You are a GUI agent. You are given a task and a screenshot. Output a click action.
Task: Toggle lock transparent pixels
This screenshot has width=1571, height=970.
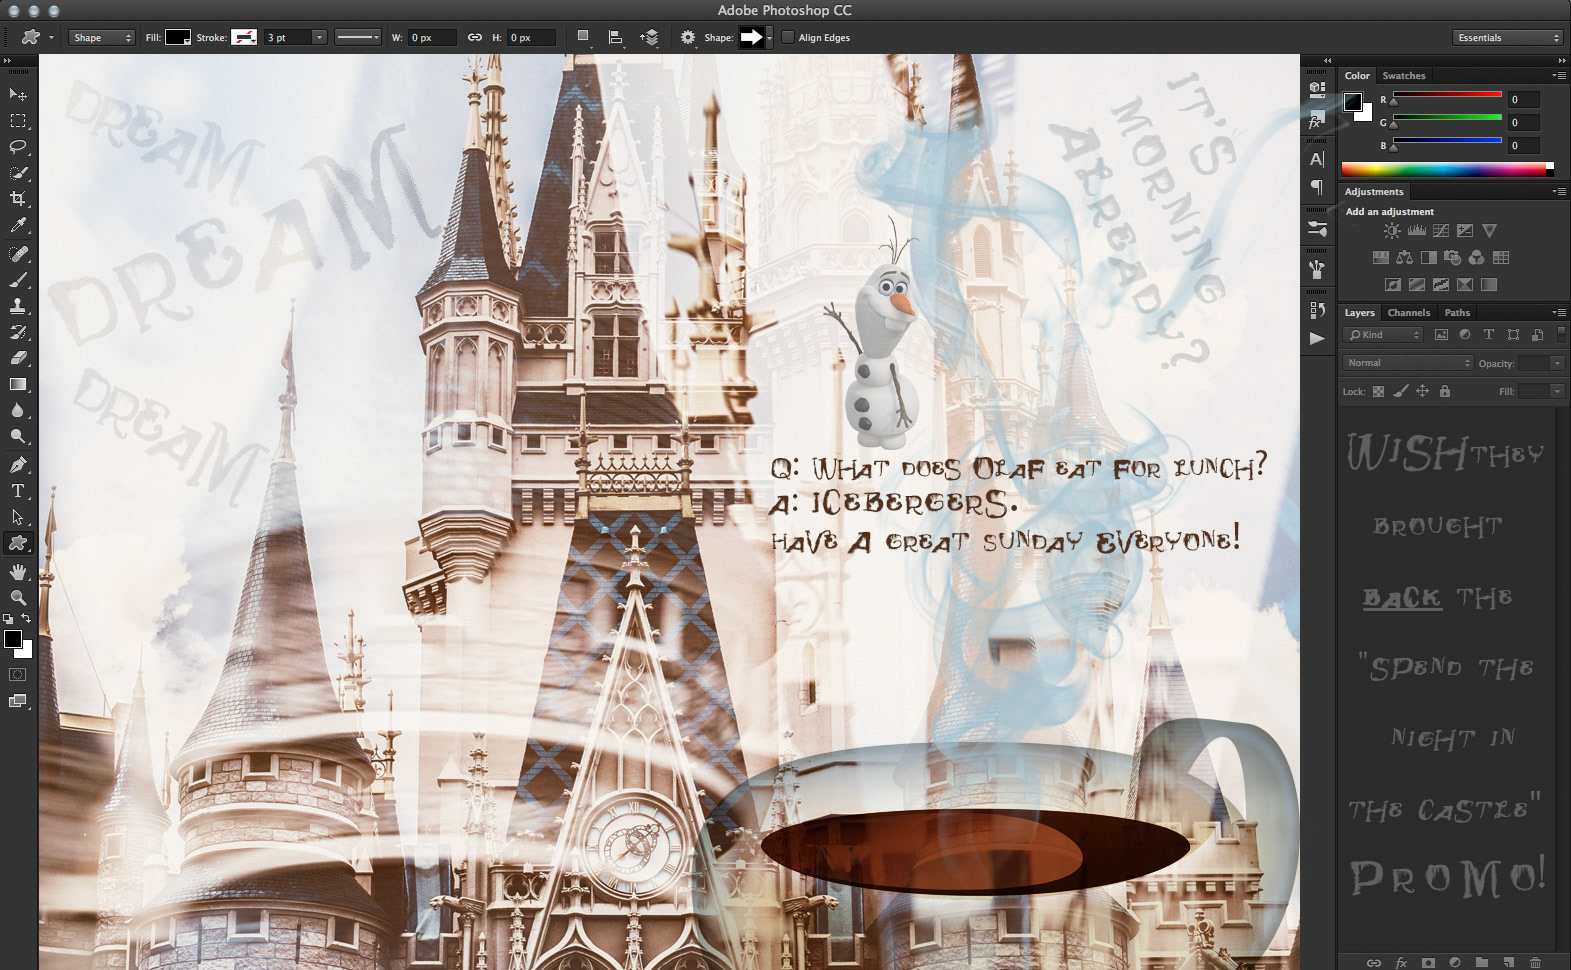pos(1378,391)
